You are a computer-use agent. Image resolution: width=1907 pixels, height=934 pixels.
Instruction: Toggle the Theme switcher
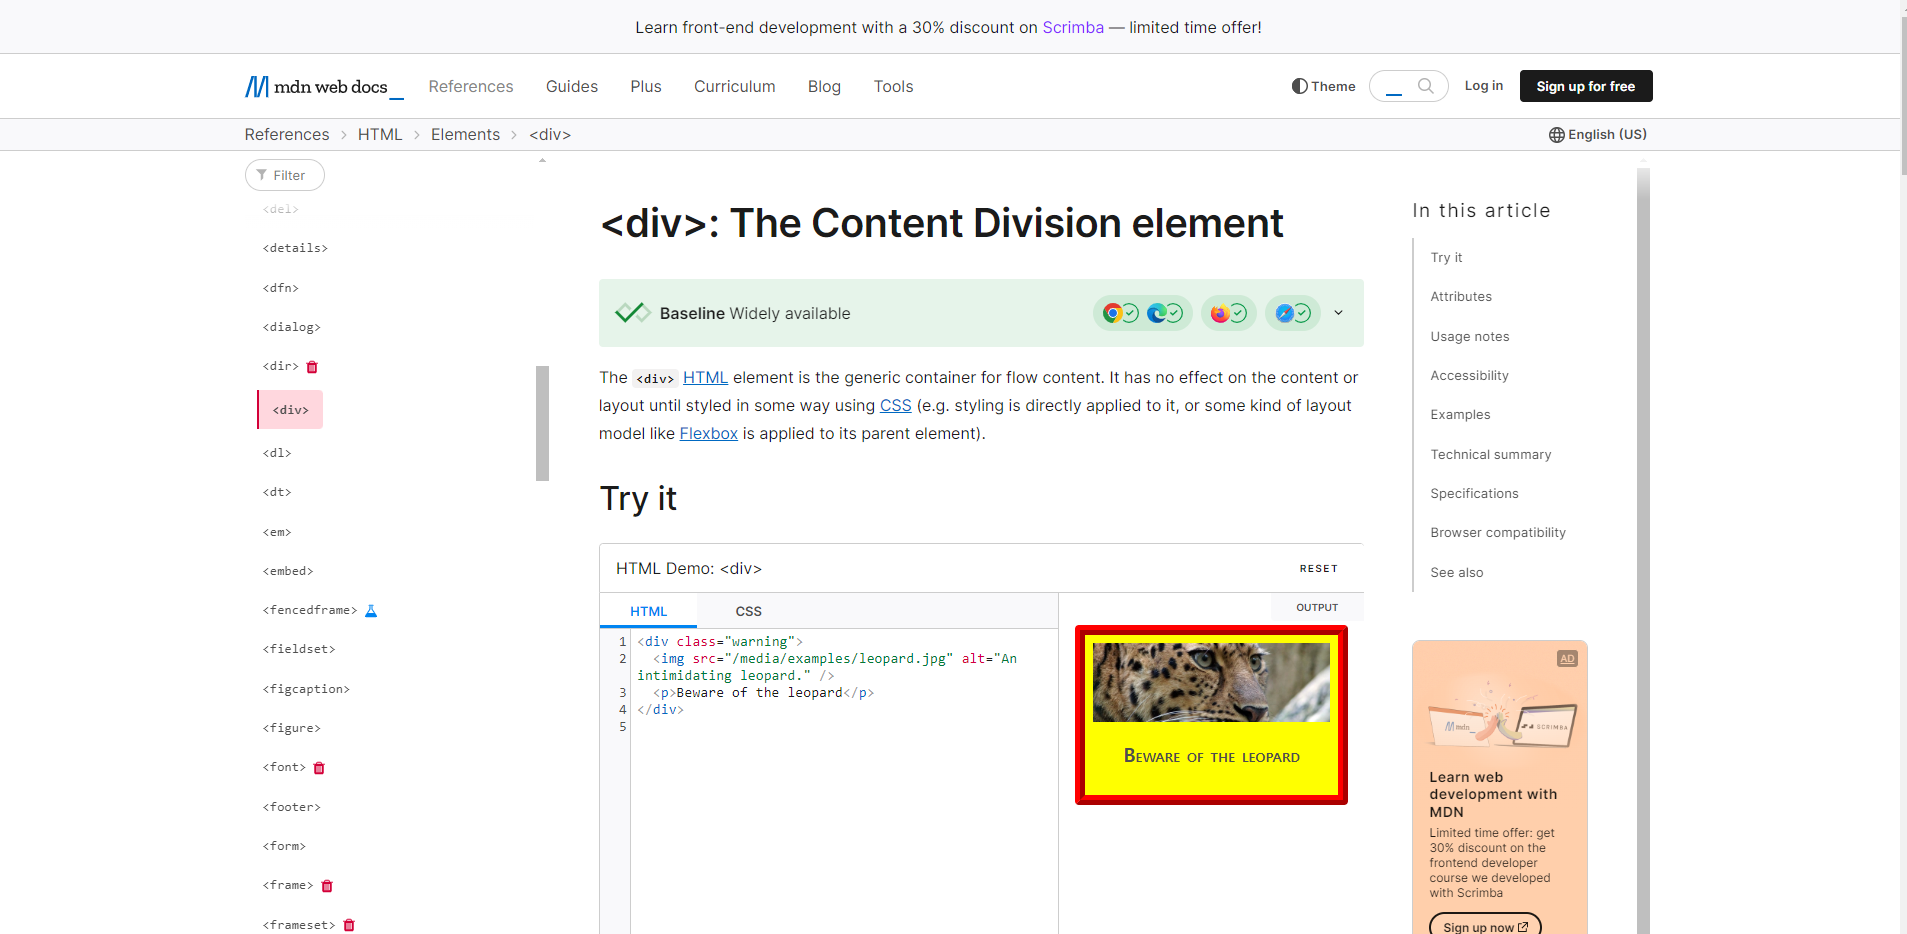[1323, 86]
